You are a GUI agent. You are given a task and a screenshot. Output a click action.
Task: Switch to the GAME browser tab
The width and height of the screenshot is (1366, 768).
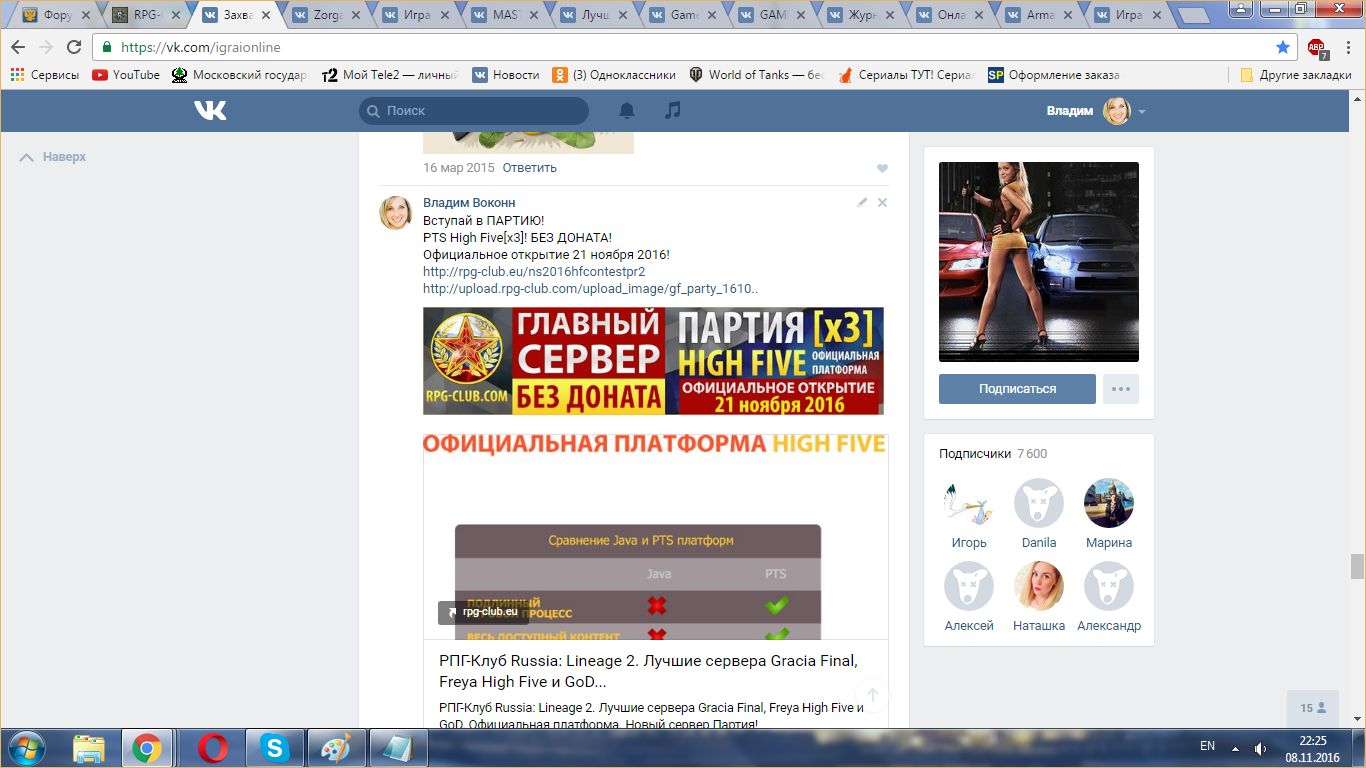click(773, 15)
